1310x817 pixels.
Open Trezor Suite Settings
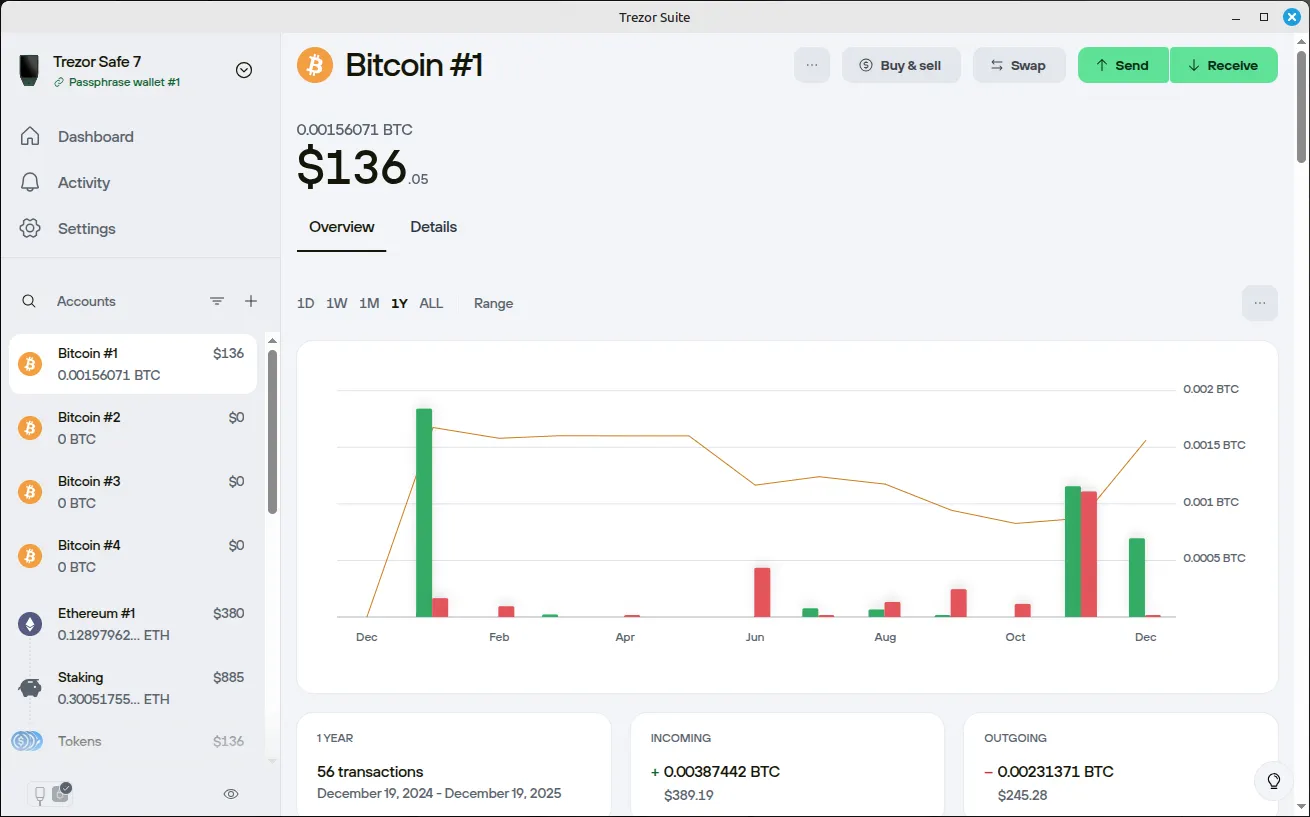pos(87,228)
